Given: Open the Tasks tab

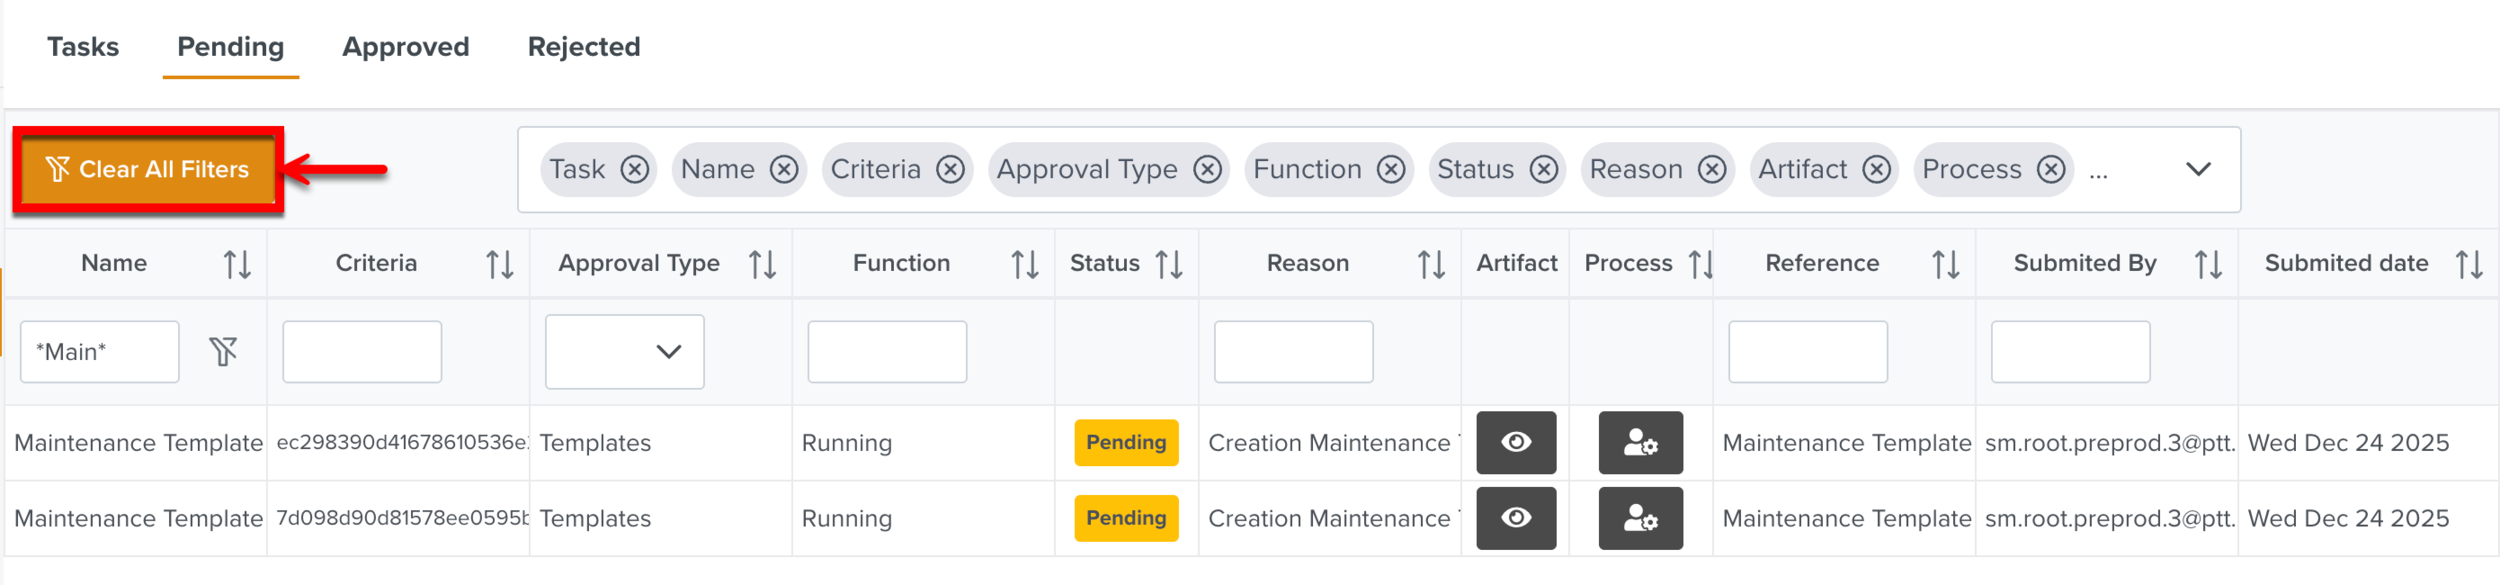Looking at the screenshot, I should click(x=83, y=47).
